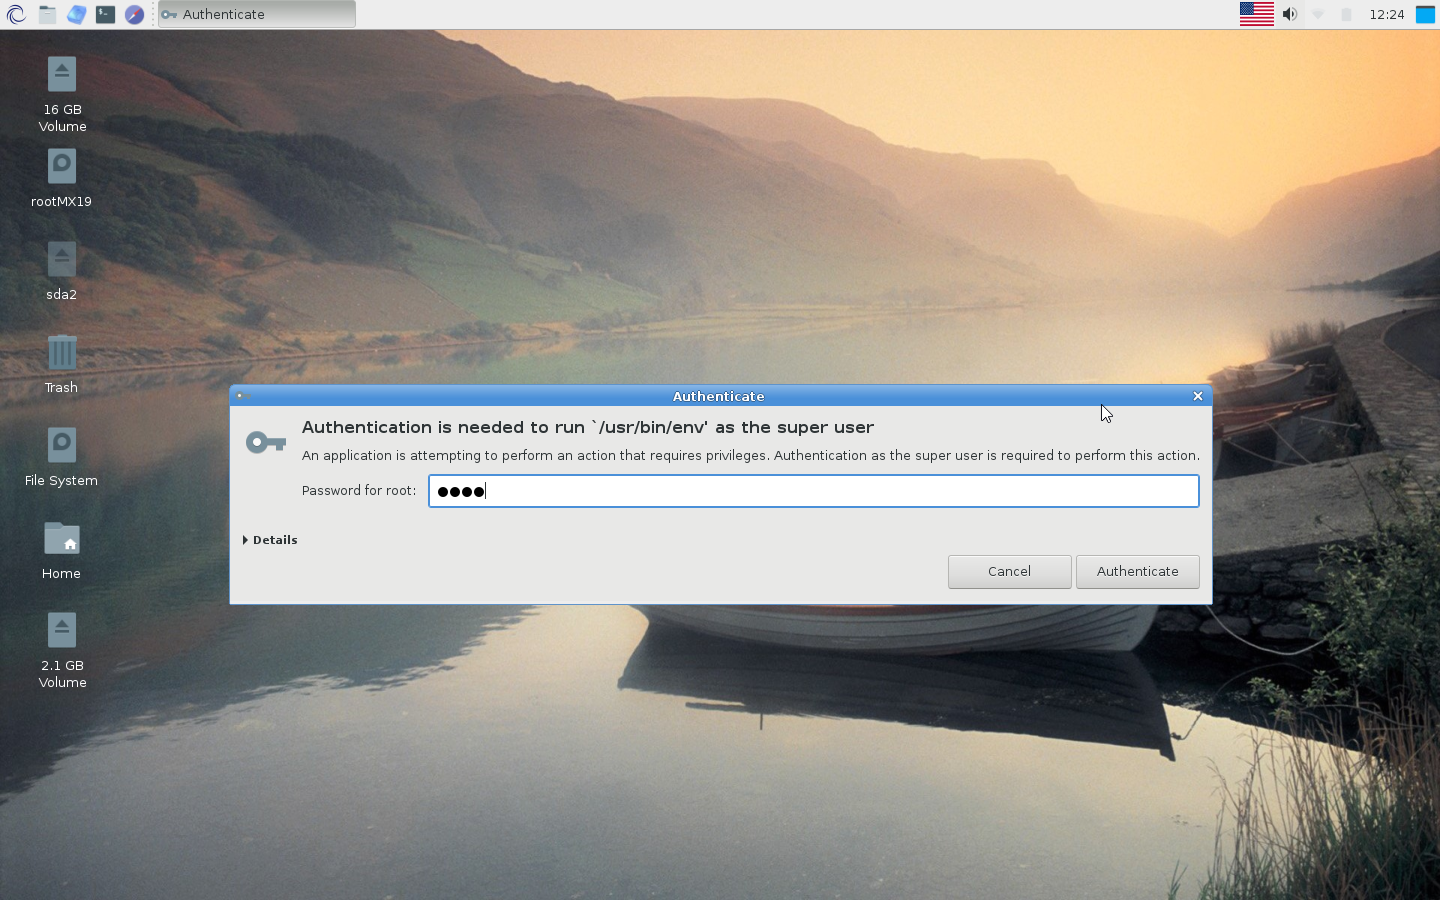Click the Authenticate button
Screen dimensions: 1440x900
click(x=1138, y=572)
